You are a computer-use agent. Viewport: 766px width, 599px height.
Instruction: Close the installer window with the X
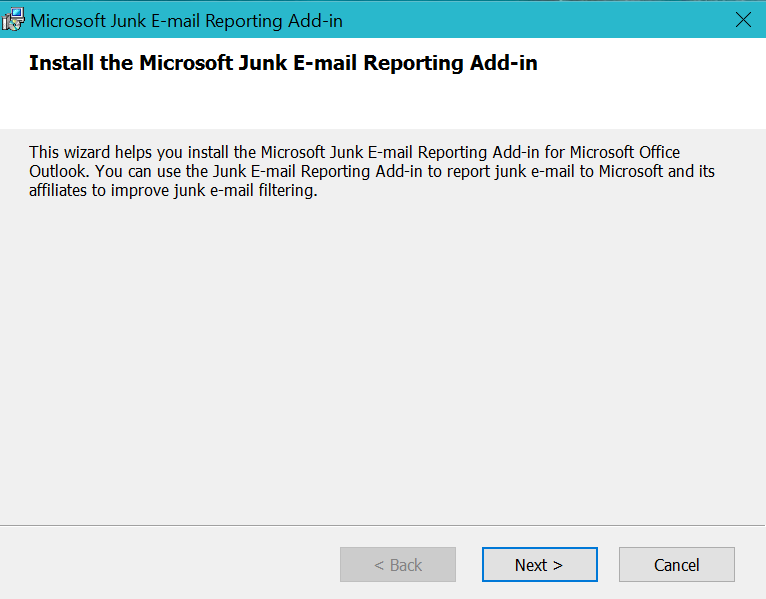[742, 20]
